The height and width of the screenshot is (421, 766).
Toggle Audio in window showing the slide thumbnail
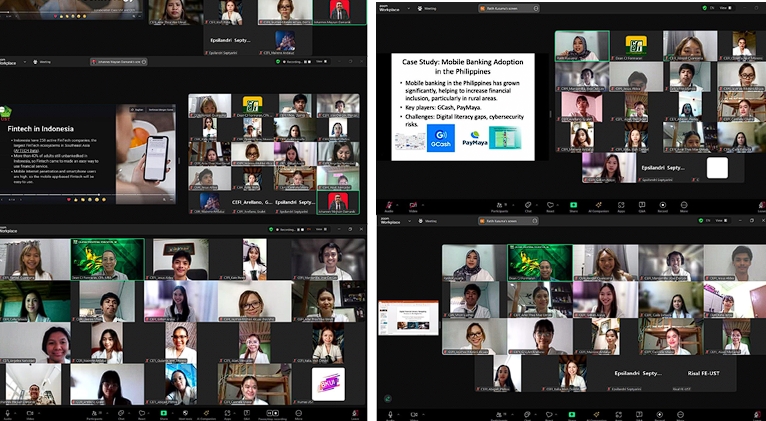click(x=390, y=415)
